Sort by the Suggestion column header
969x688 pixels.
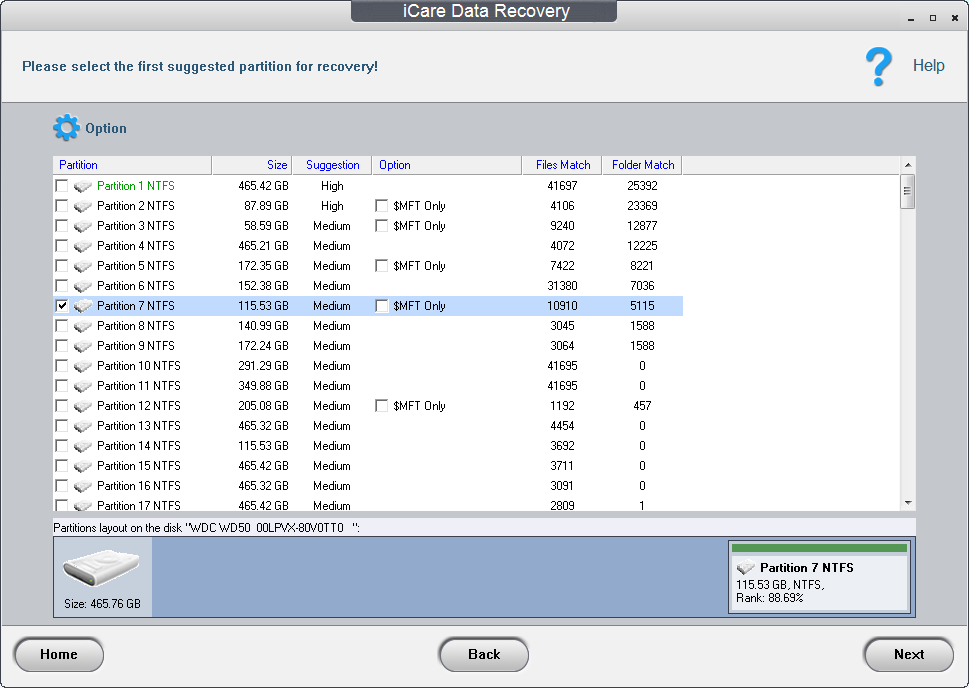[x=332, y=165]
